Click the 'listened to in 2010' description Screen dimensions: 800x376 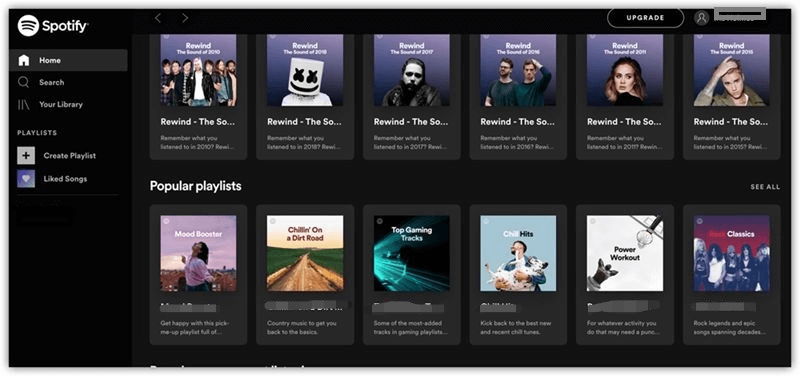(197, 142)
